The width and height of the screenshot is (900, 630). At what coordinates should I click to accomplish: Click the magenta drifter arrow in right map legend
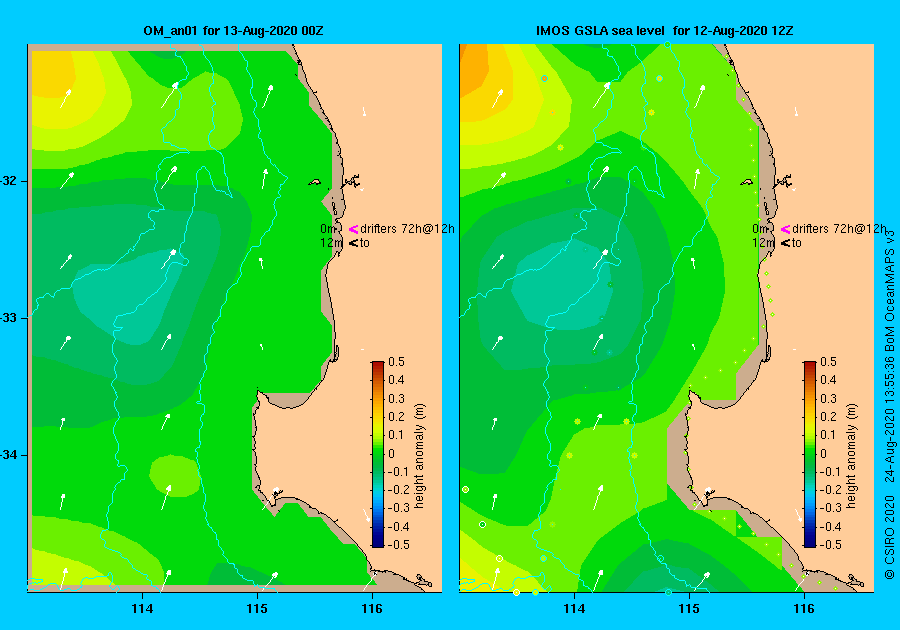tap(785, 230)
